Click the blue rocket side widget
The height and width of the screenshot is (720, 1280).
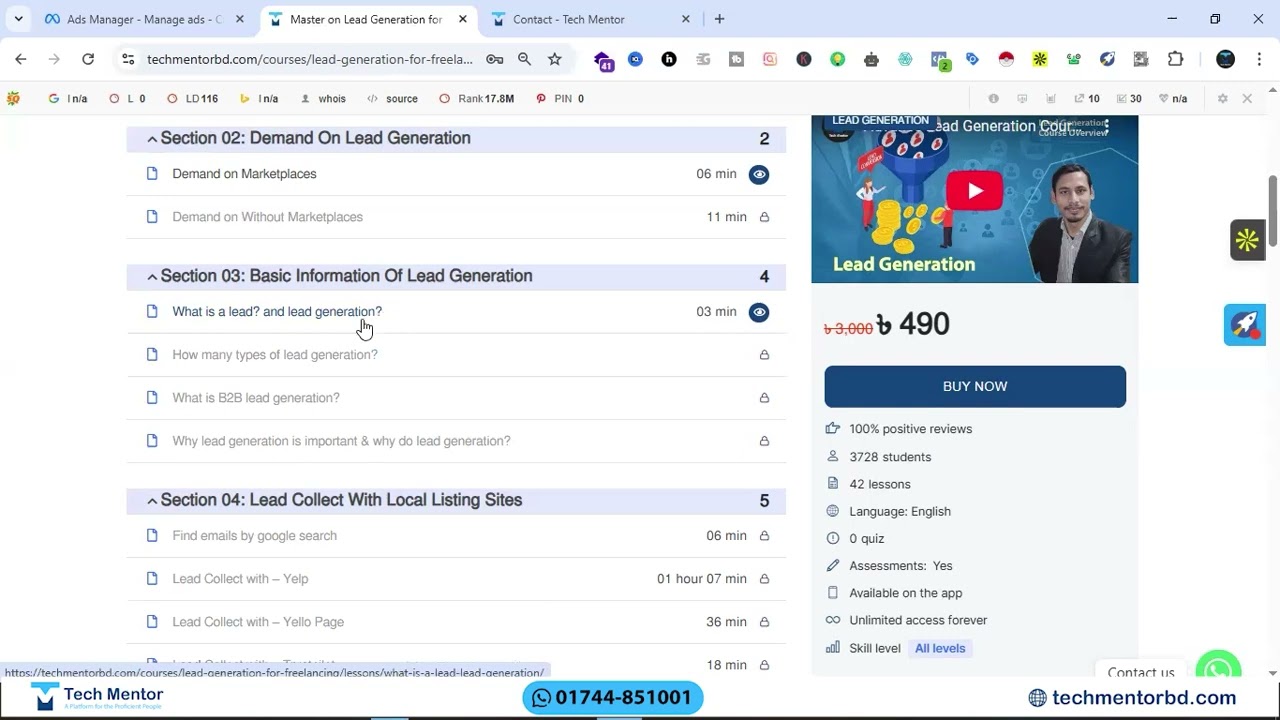click(x=1244, y=325)
